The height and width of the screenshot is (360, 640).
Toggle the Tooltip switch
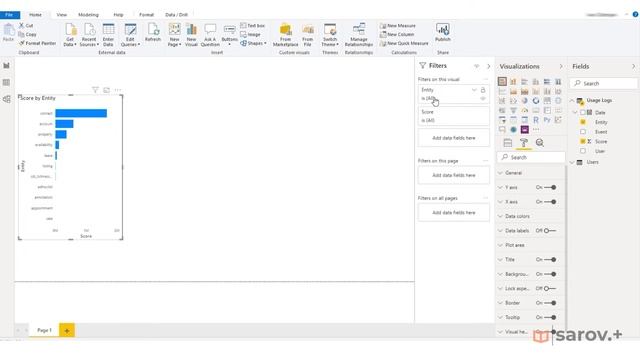point(550,317)
